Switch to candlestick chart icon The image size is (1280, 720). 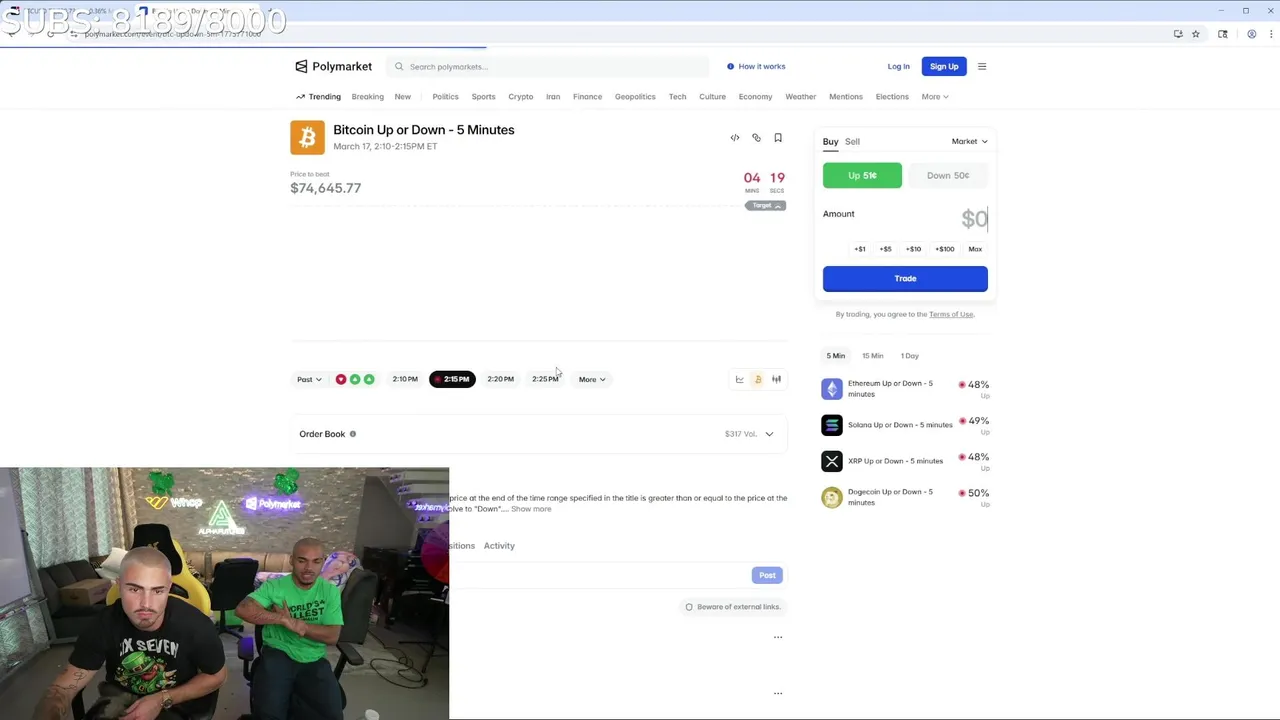(776, 379)
